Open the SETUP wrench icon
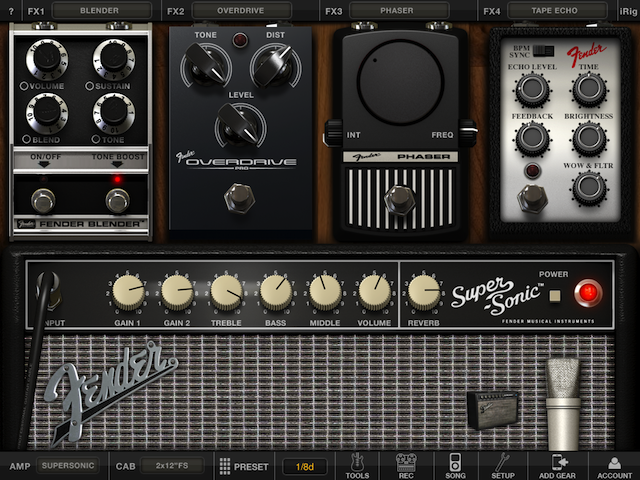Image resolution: width=640 pixels, height=480 pixels. coord(503,466)
